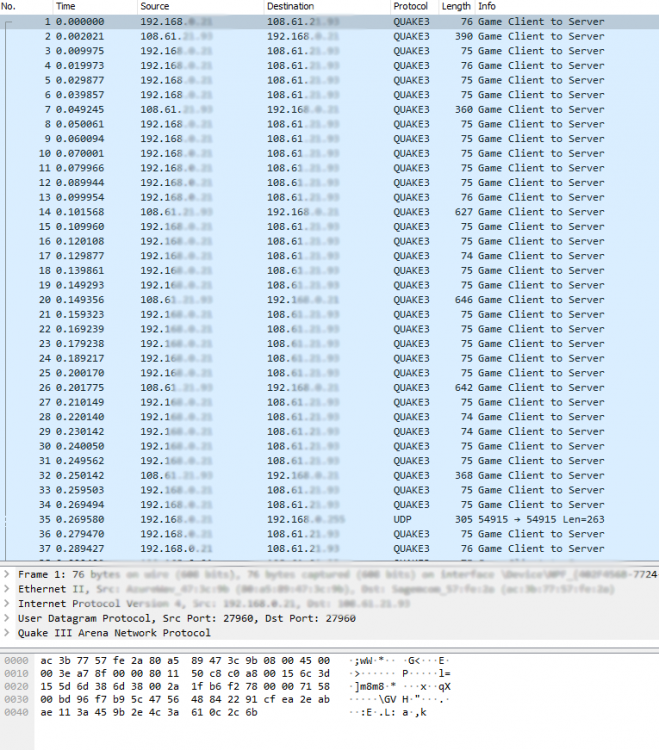The width and height of the screenshot is (659, 750).
Task: Select packet 8 at time 0.050061
Action: [x=330, y=124]
